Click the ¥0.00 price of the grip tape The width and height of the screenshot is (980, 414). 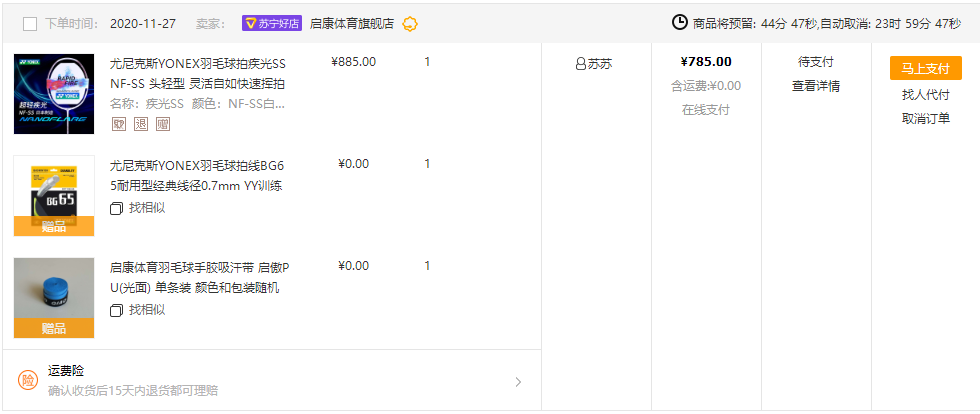(353, 266)
